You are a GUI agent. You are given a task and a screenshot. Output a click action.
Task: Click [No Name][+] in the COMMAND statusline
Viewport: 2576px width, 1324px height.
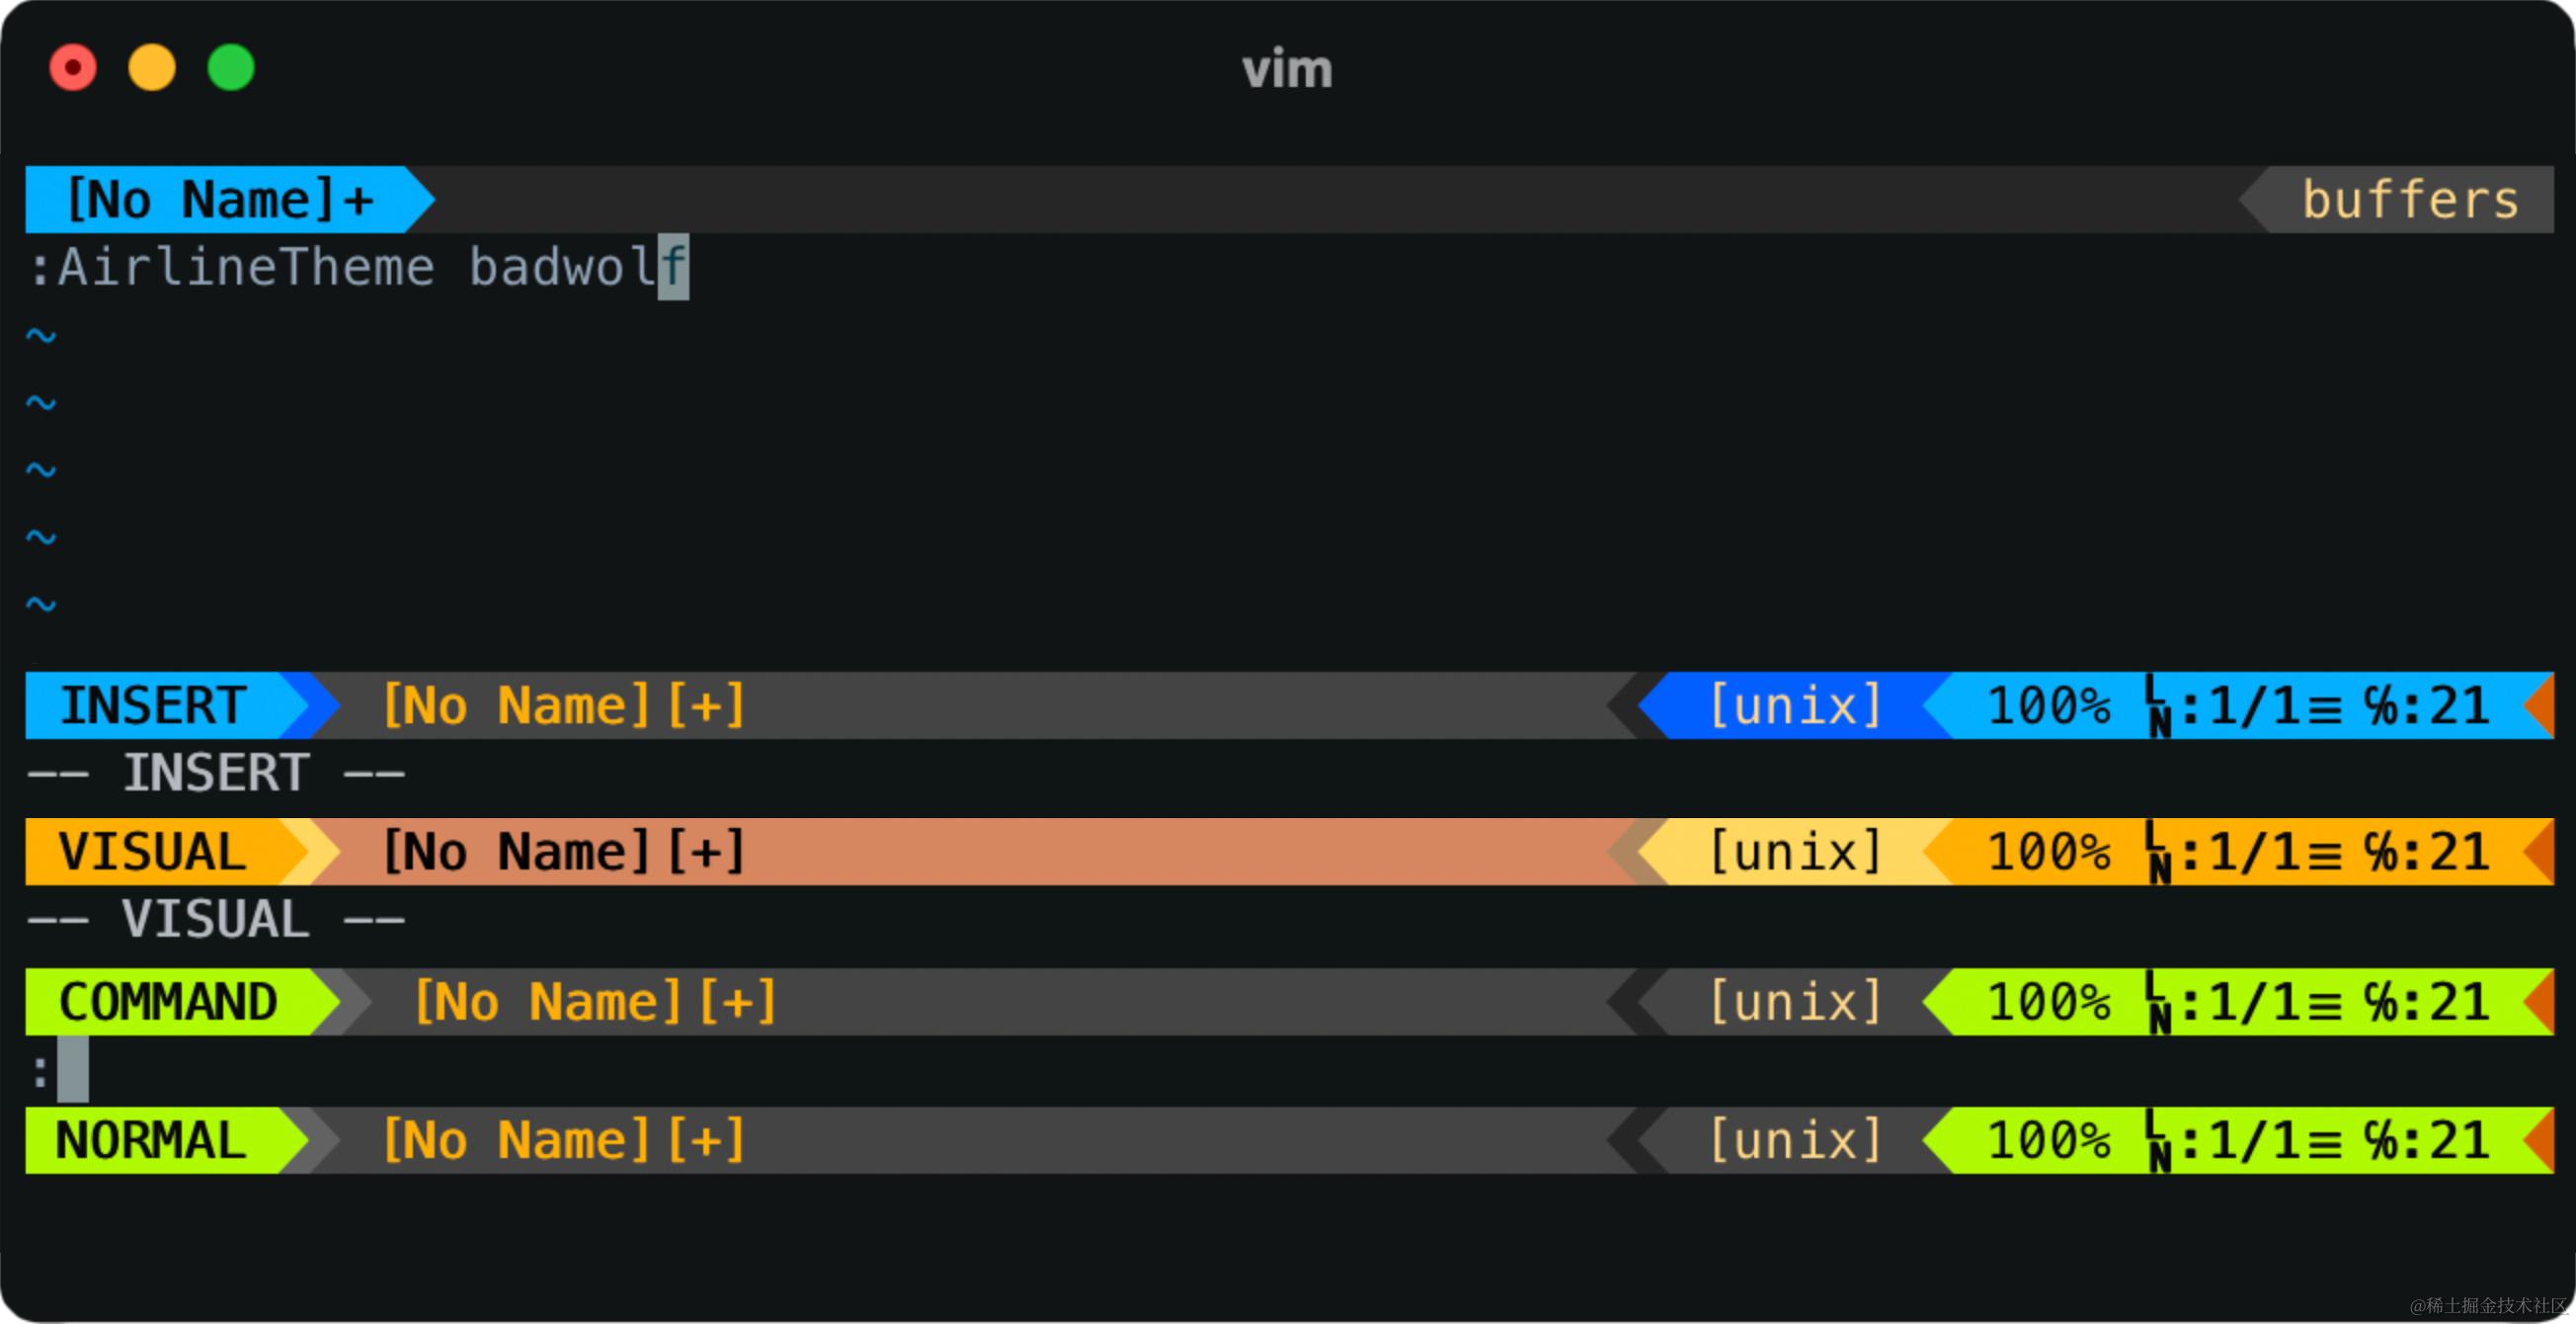pyautogui.click(x=596, y=1002)
